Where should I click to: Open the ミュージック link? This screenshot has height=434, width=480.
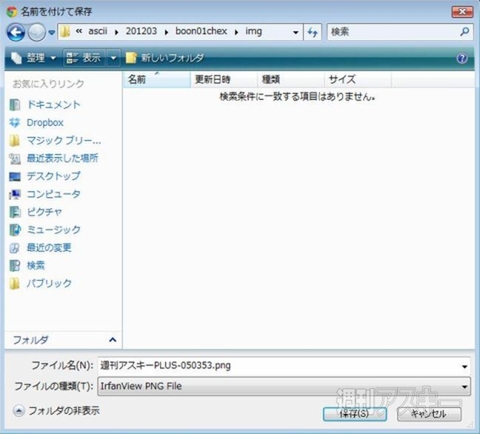pyautogui.click(x=53, y=230)
